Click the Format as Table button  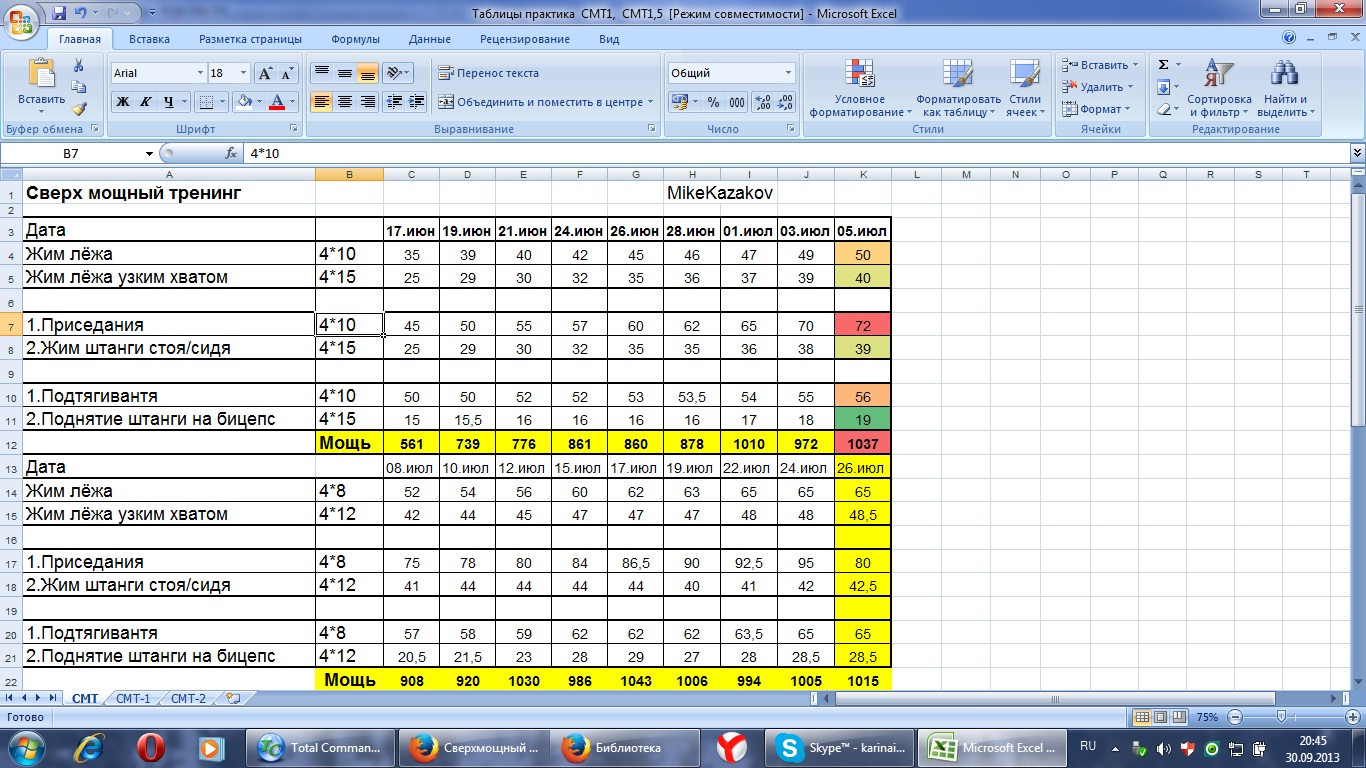click(x=958, y=88)
